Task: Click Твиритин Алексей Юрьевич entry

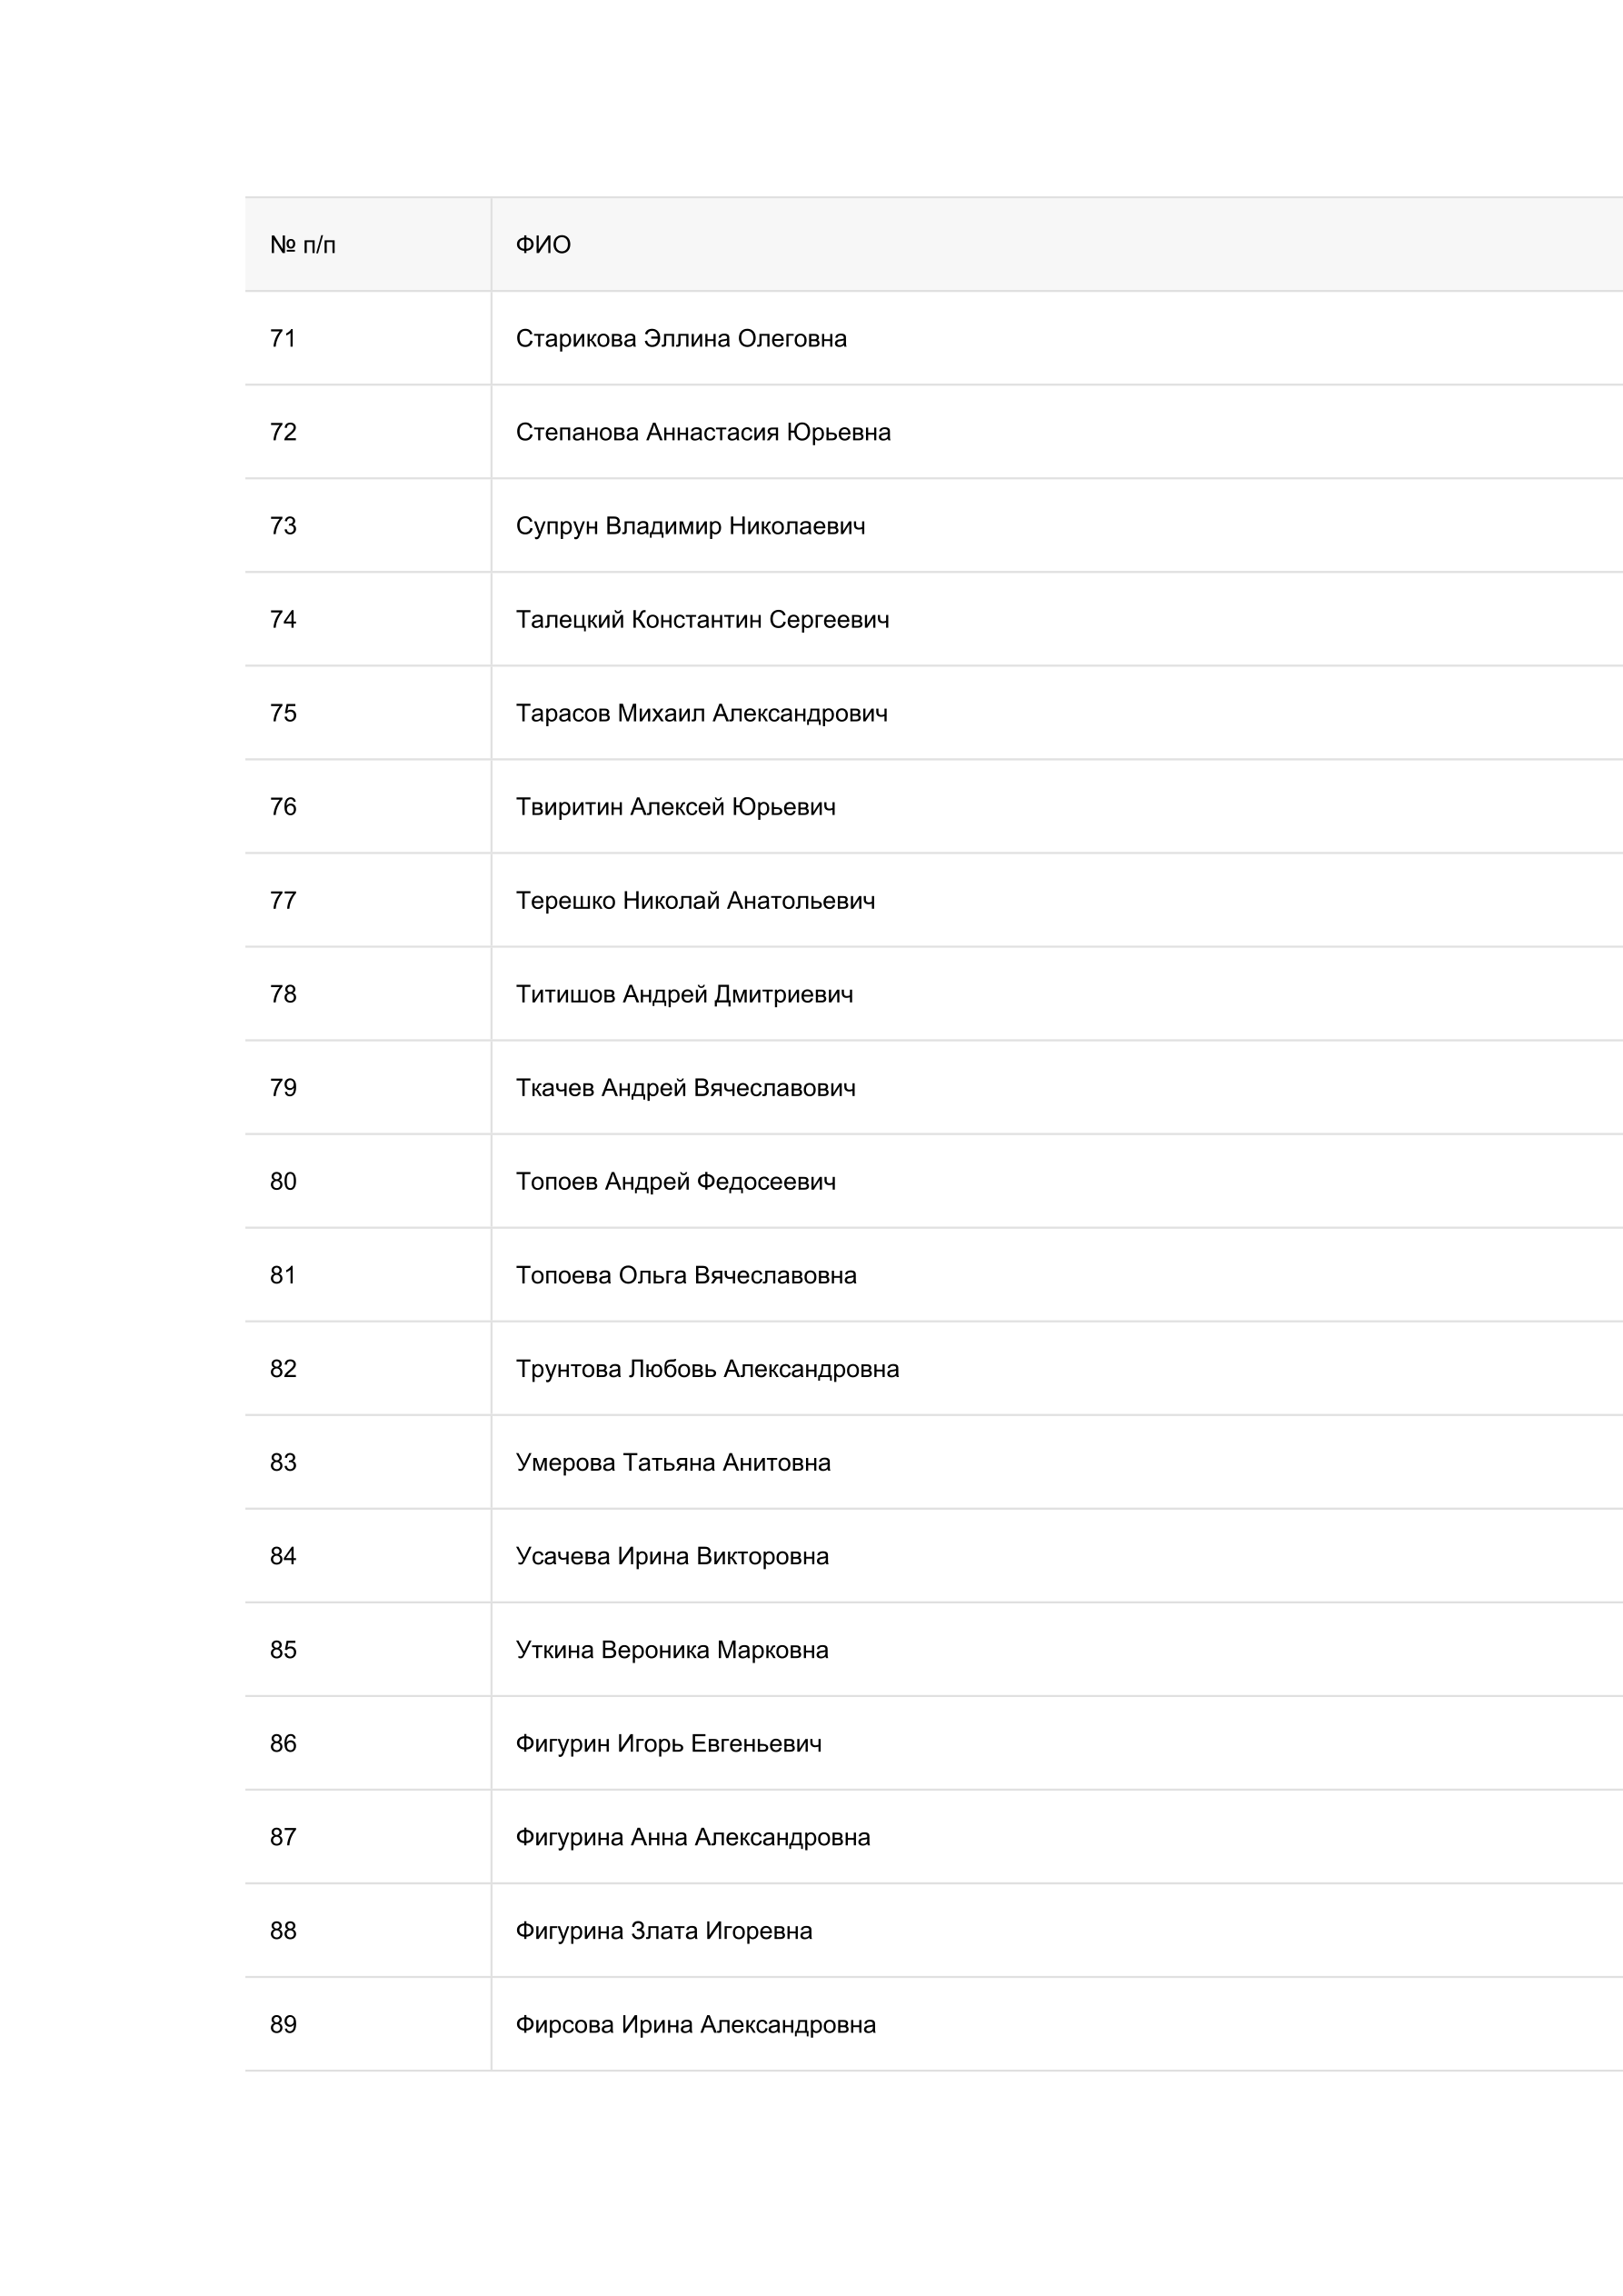Action: [675, 807]
